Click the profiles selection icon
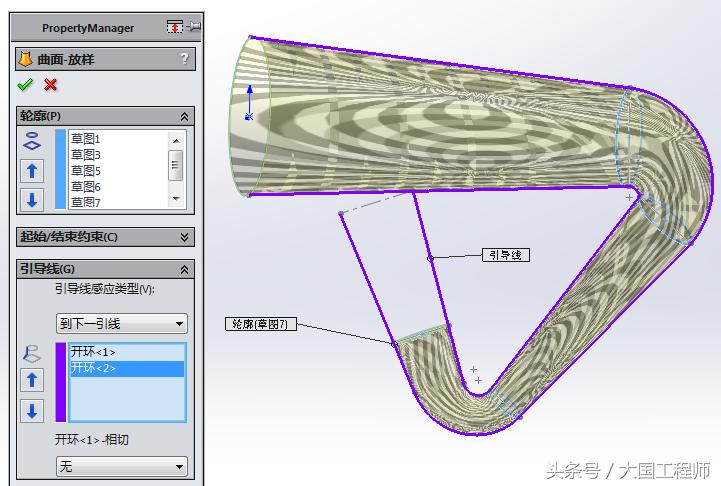Screen dimensions: 721x486 (32, 141)
